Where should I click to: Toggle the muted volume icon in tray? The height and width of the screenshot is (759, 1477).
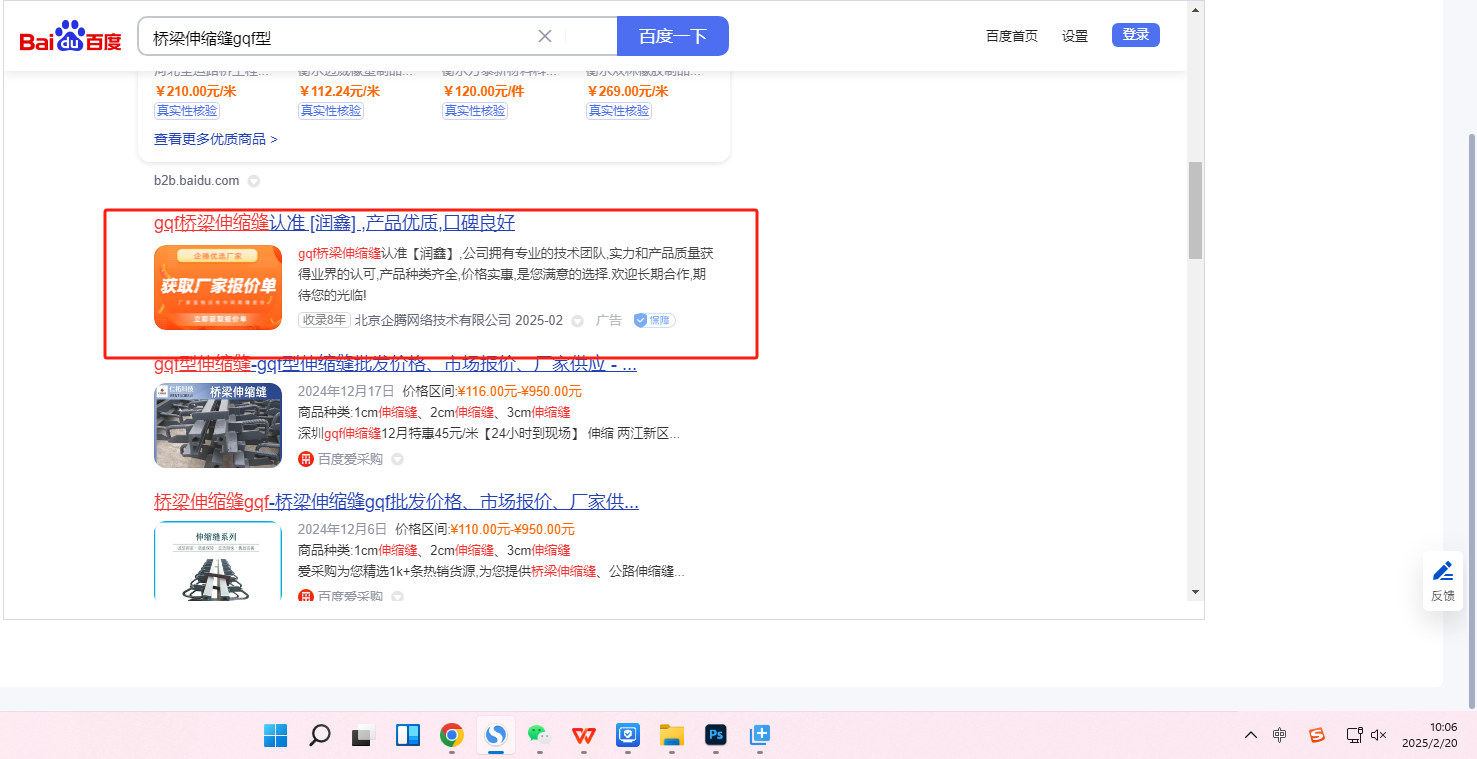pyautogui.click(x=1379, y=735)
